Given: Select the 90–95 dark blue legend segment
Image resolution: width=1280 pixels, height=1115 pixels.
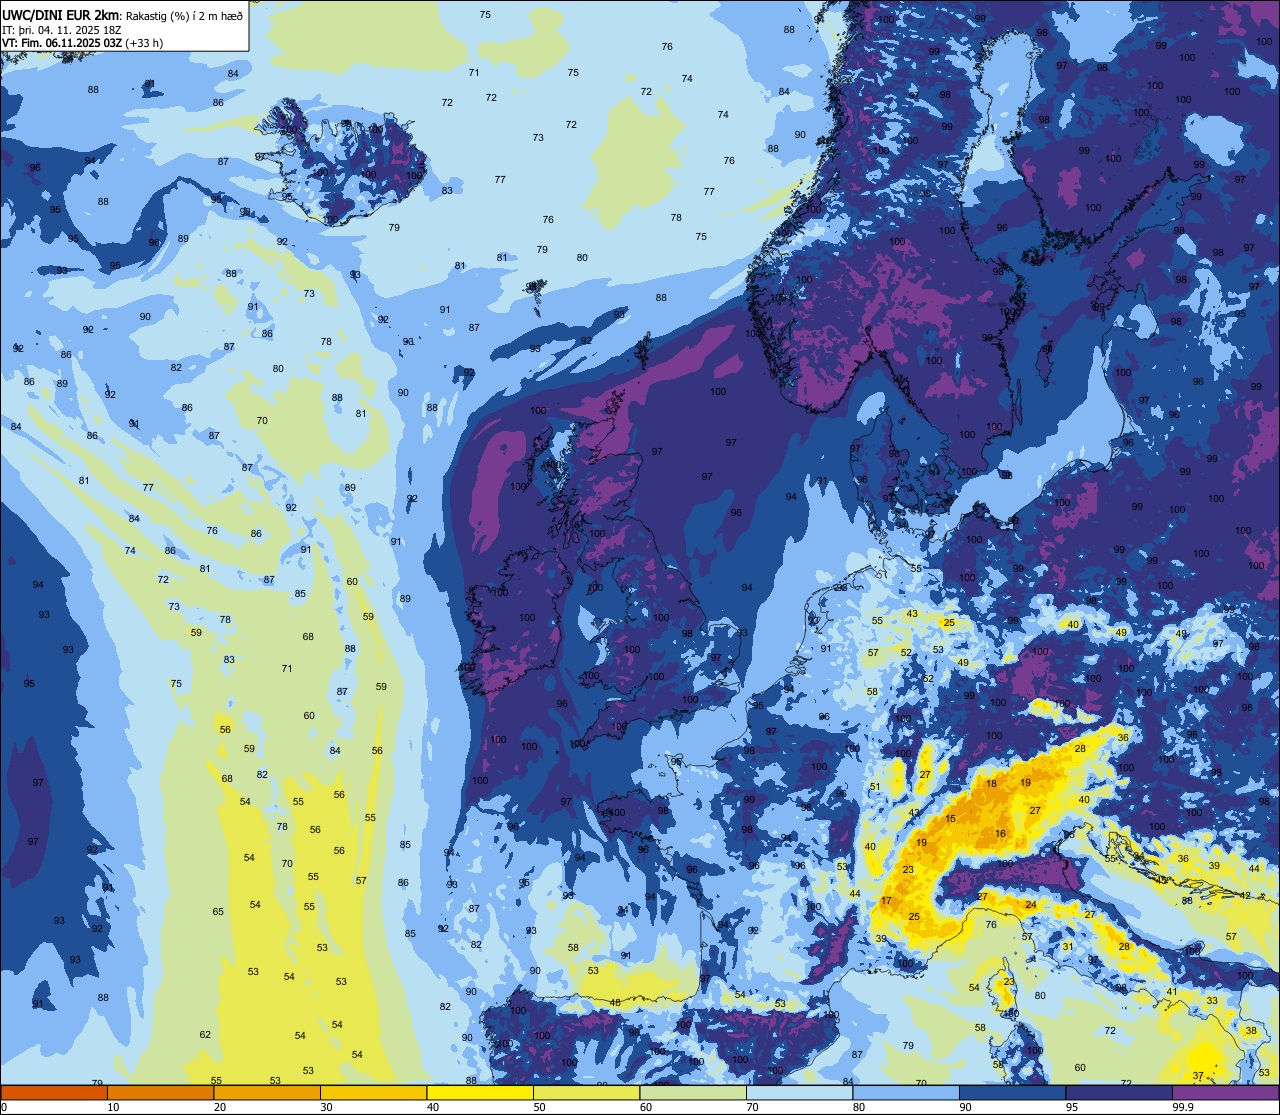Looking at the screenshot, I should pos(1012,1092).
